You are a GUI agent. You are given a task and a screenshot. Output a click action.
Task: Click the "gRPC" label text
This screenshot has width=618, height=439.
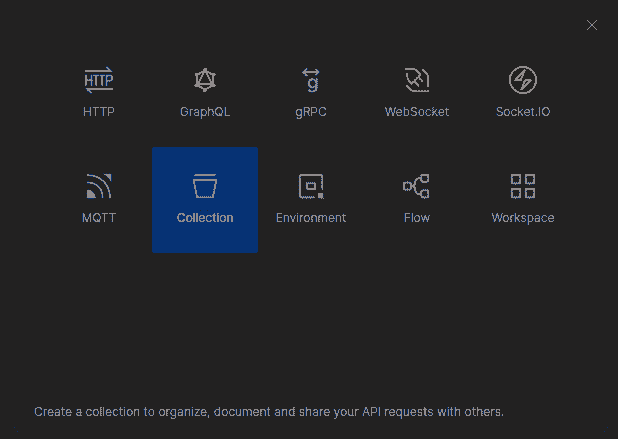click(x=311, y=112)
